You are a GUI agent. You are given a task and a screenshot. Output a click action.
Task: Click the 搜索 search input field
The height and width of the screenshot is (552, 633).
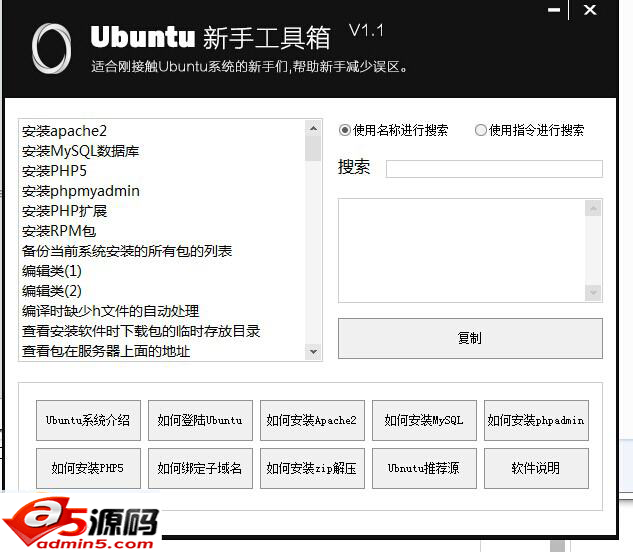pos(494,169)
